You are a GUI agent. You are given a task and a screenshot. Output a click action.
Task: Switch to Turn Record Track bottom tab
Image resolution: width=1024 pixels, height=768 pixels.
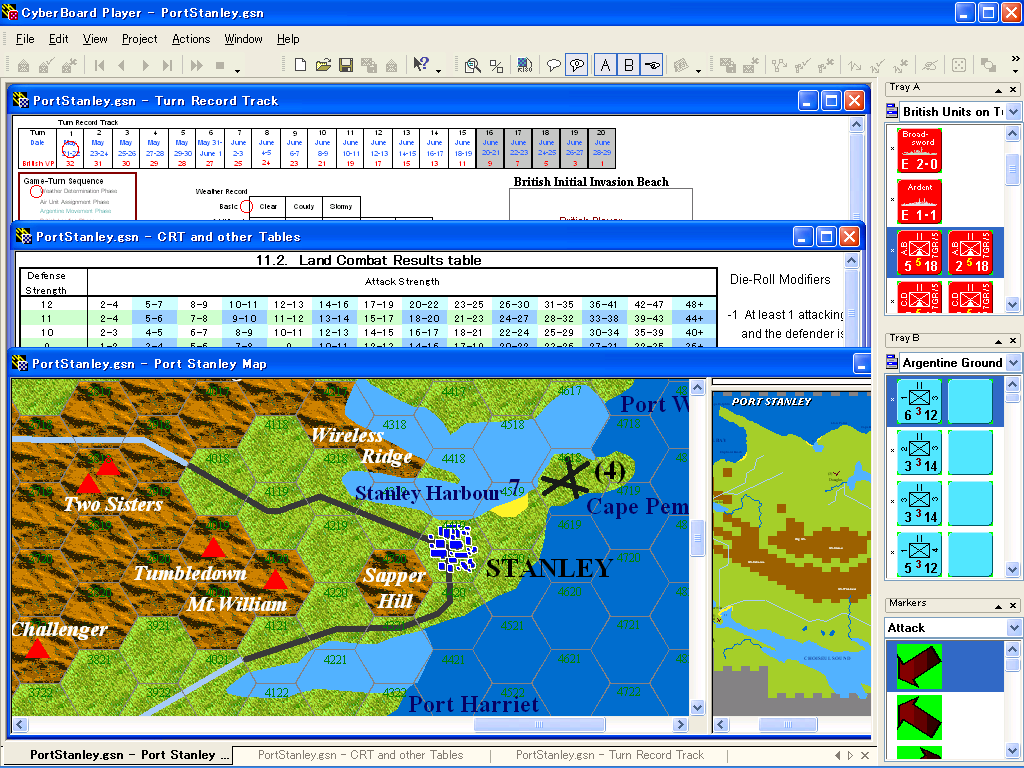(x=610, y=755)
